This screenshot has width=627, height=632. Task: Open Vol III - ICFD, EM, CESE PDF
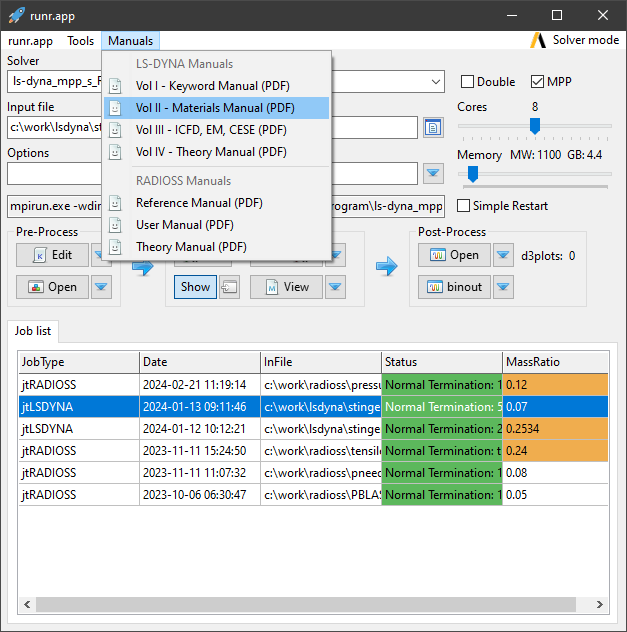coord(216,130)
